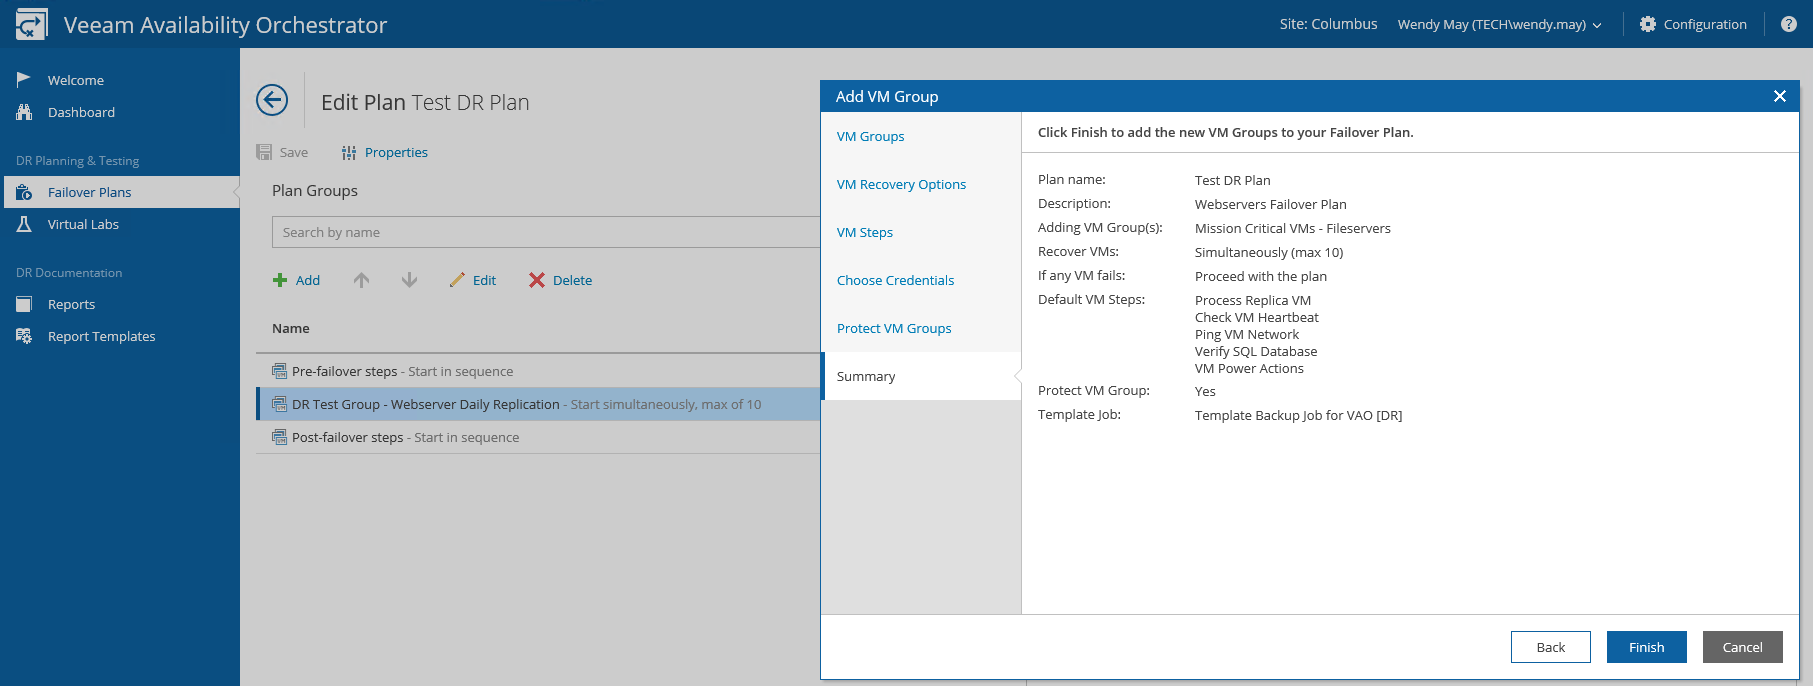Open the Reports sidebar icon
Viewport: 1813px width, 686px height.
[24, 304]
